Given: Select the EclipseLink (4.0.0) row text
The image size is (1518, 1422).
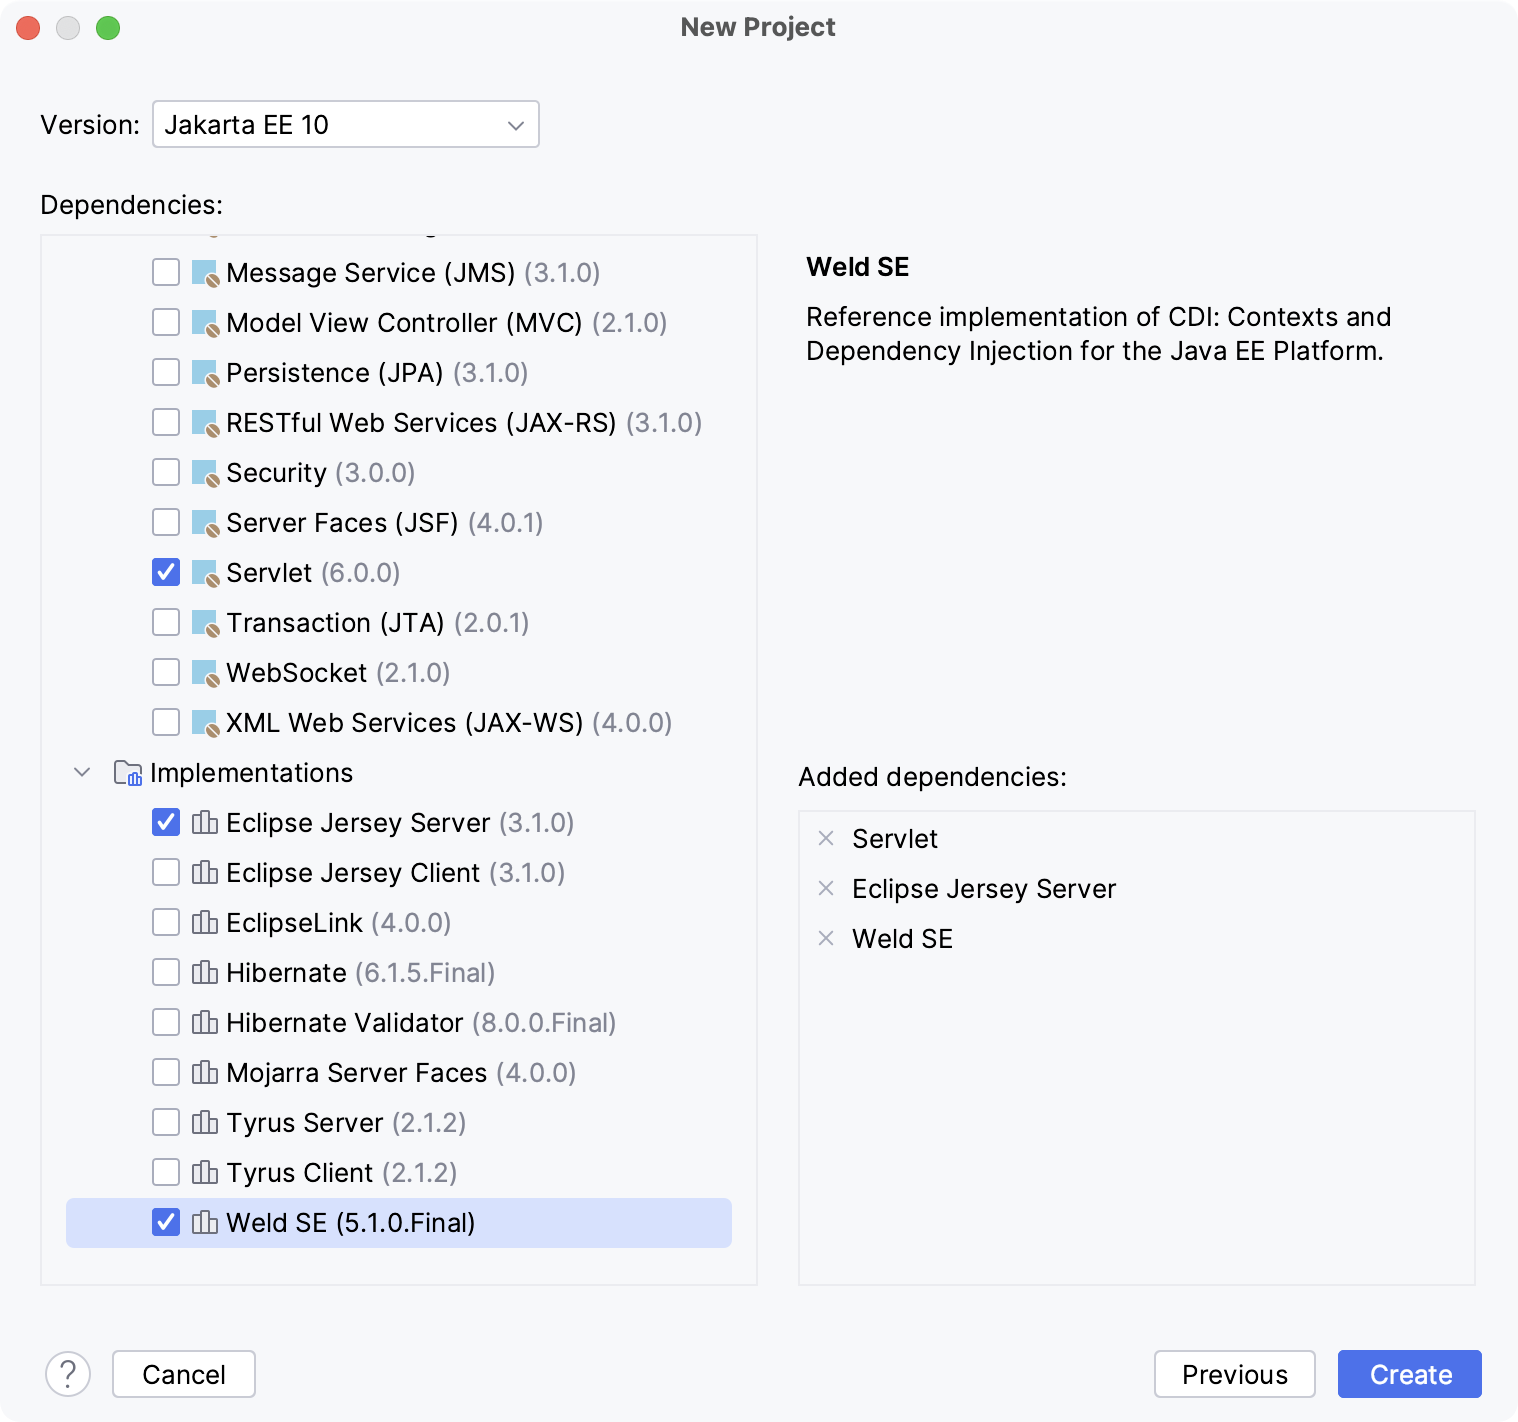Looking at the screenshot, I should 339,922.
